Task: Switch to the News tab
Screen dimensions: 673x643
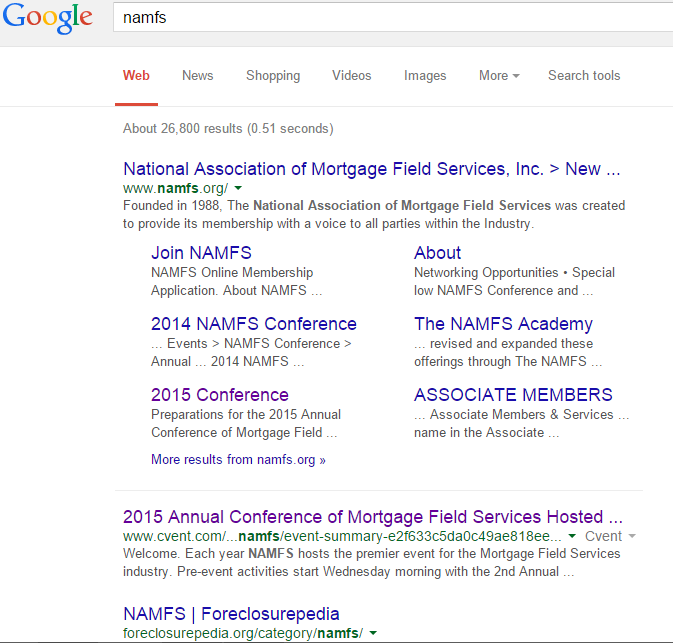Action: [x=197, y=76]
